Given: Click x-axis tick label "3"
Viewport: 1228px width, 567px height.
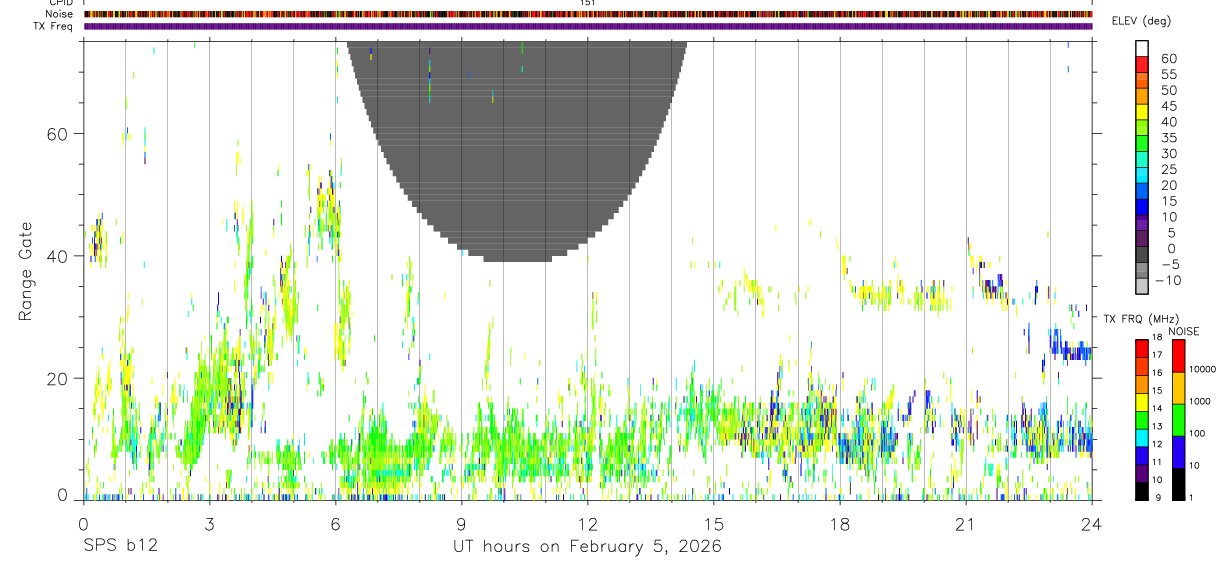Looking at the screenshot, I should pos(209,523).
